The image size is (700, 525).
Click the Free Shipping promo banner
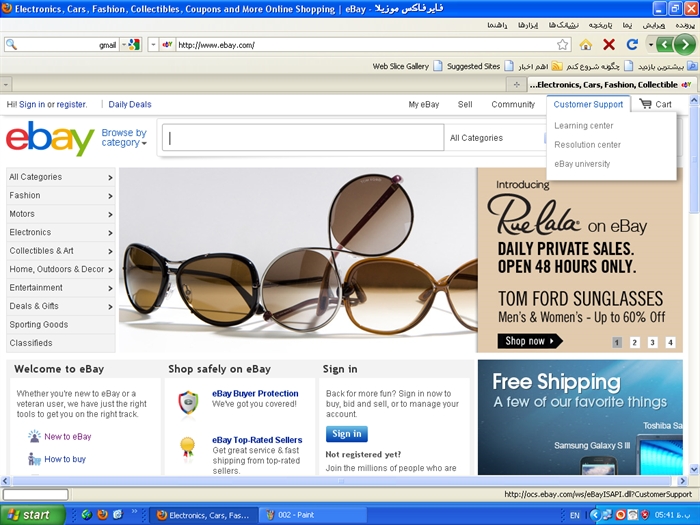(580, 417)
